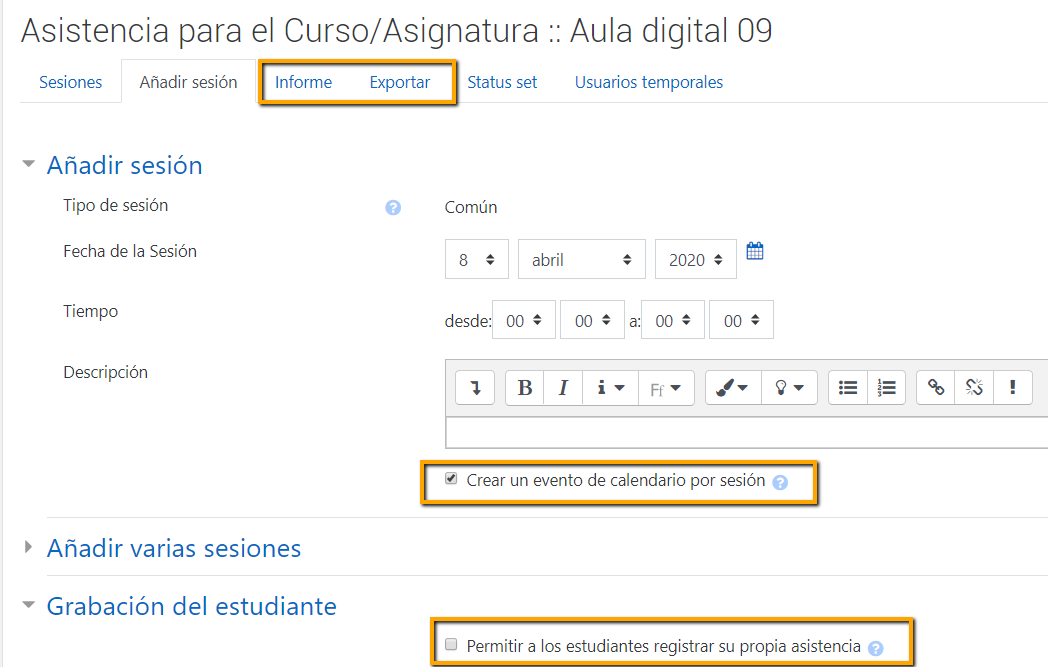The width and height of the screenshot is (1048, 667).
Task: Open the Status set tab
Action: [502, 82]
